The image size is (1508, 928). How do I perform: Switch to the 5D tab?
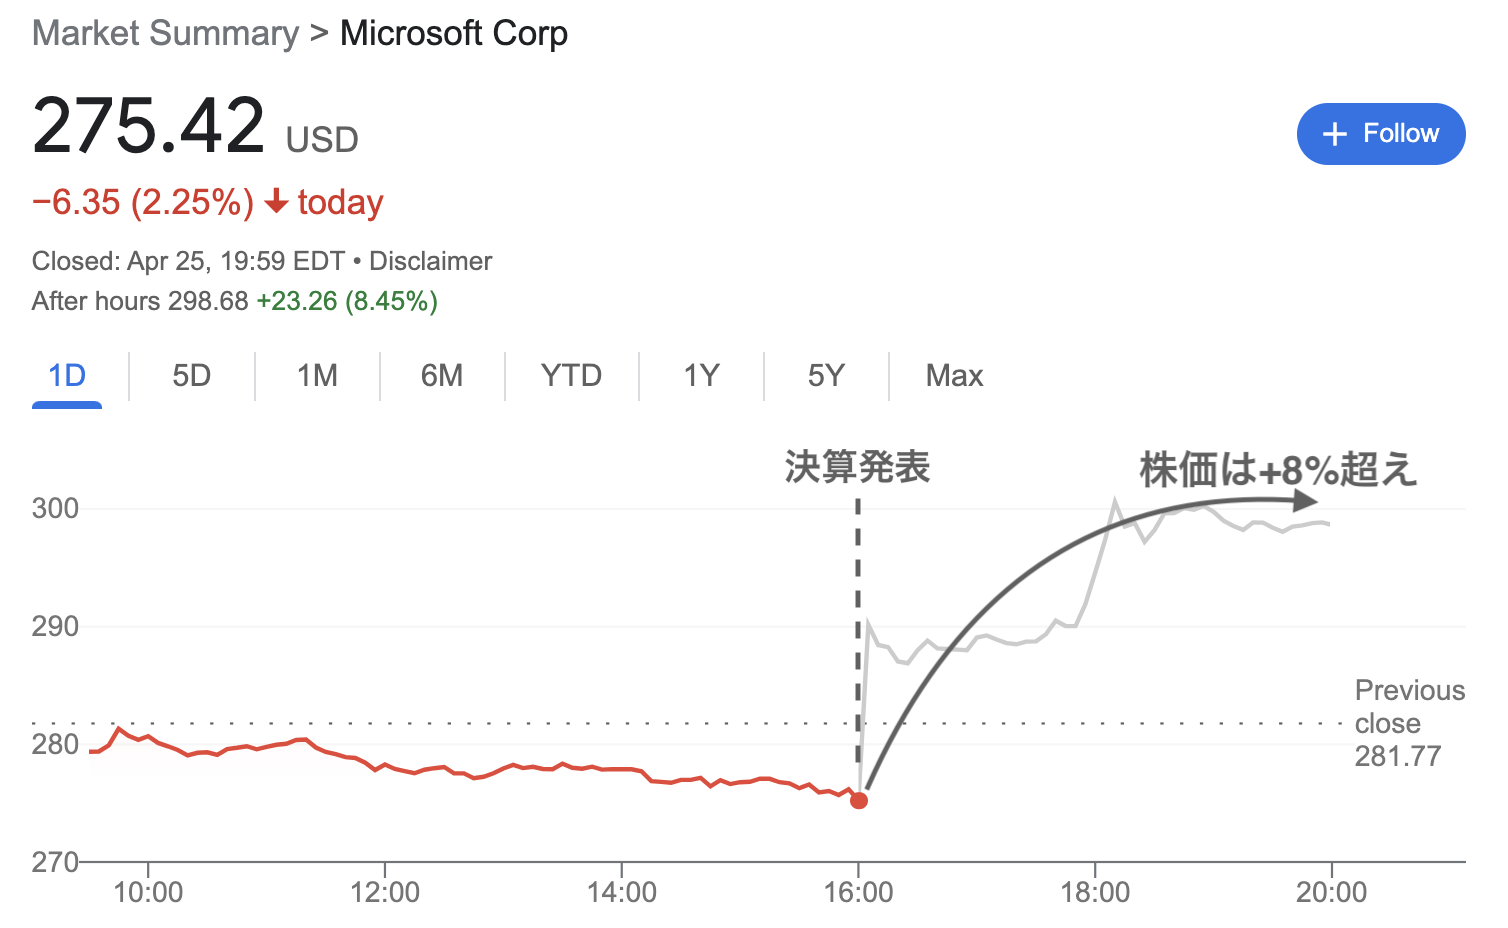click(191, 376)
